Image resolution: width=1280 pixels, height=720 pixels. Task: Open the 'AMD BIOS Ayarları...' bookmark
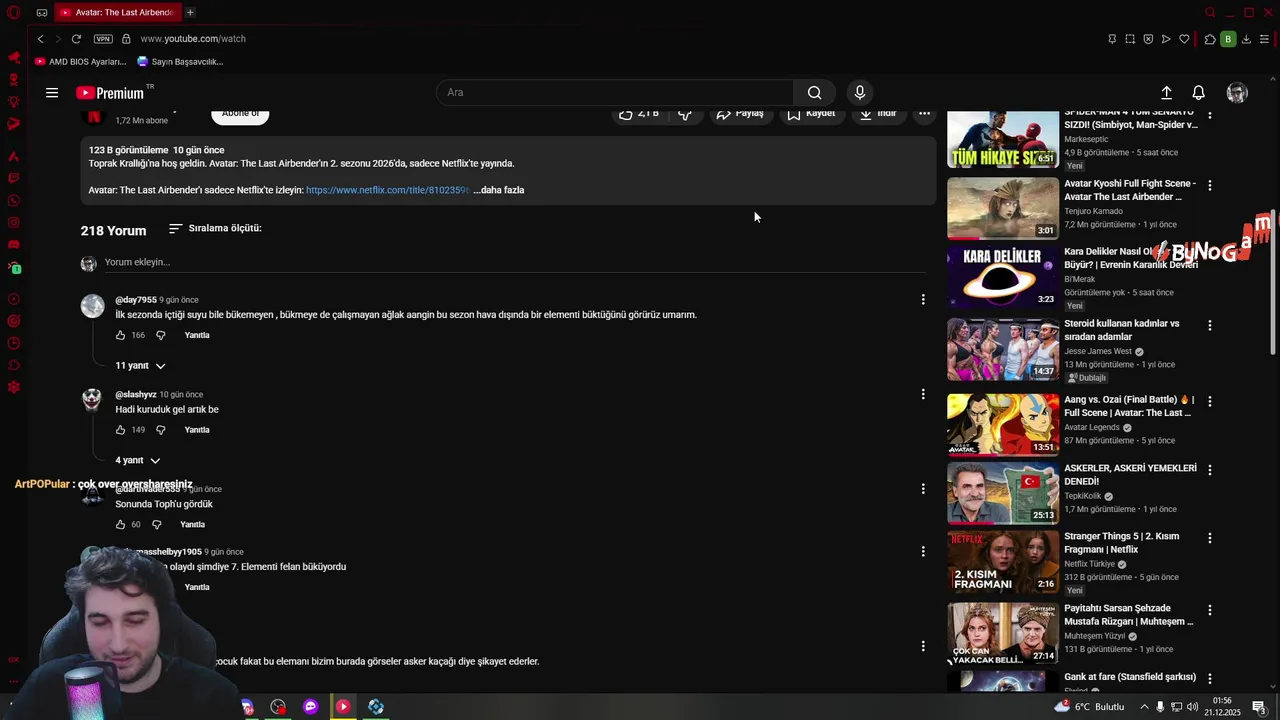pos(80,62)
